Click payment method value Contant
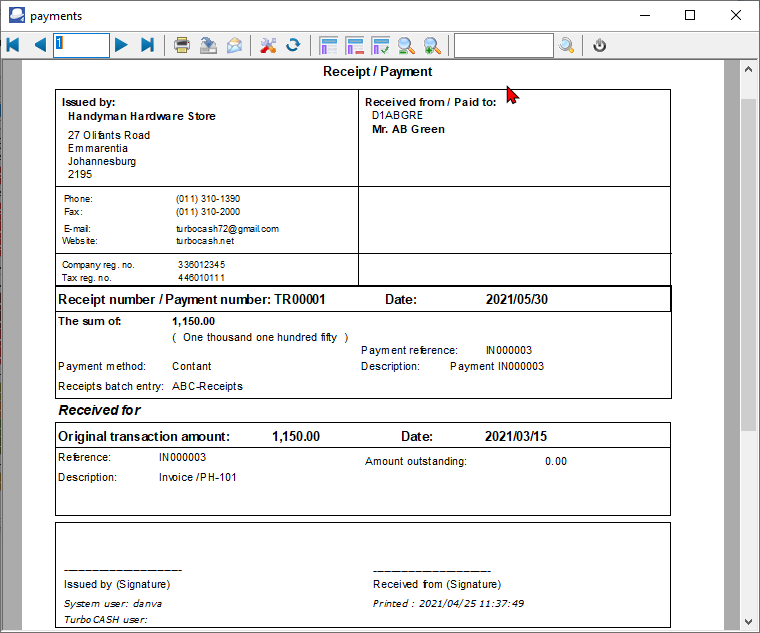760x633 pixels. [191, 366]
